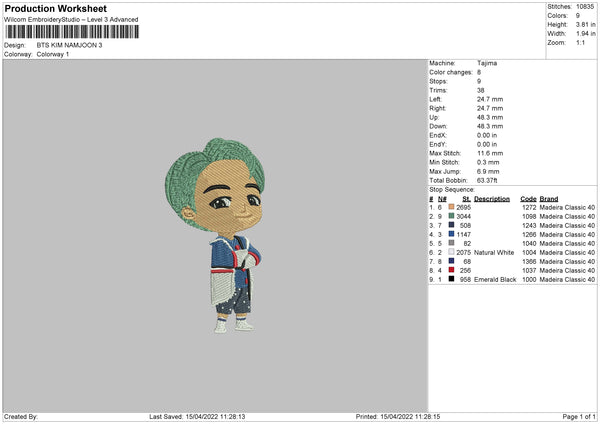This screenshot has width=600, height=424.
Task: Click the 'St.' column header
Action: [466, 199]
